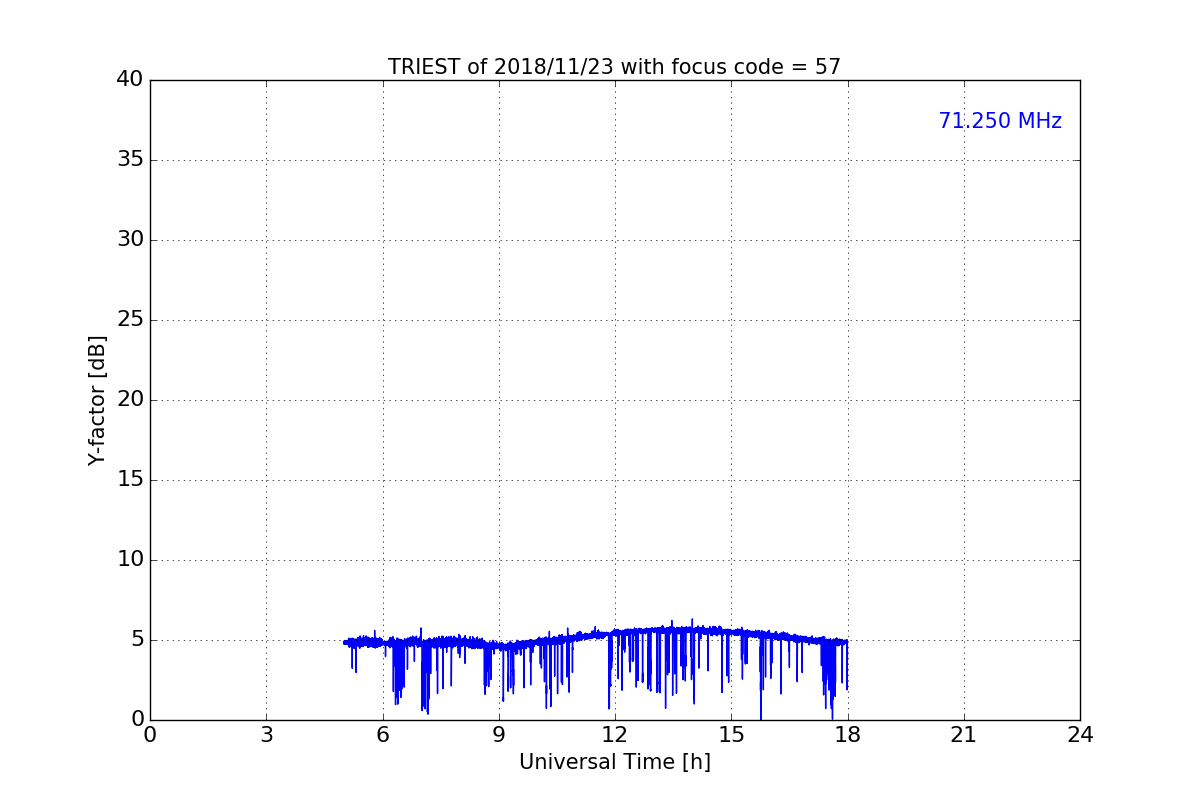The width and height of the screenshot is (1200, 800).
Task: Click the y-axis tick label '30'
Action: coord(130,240)
